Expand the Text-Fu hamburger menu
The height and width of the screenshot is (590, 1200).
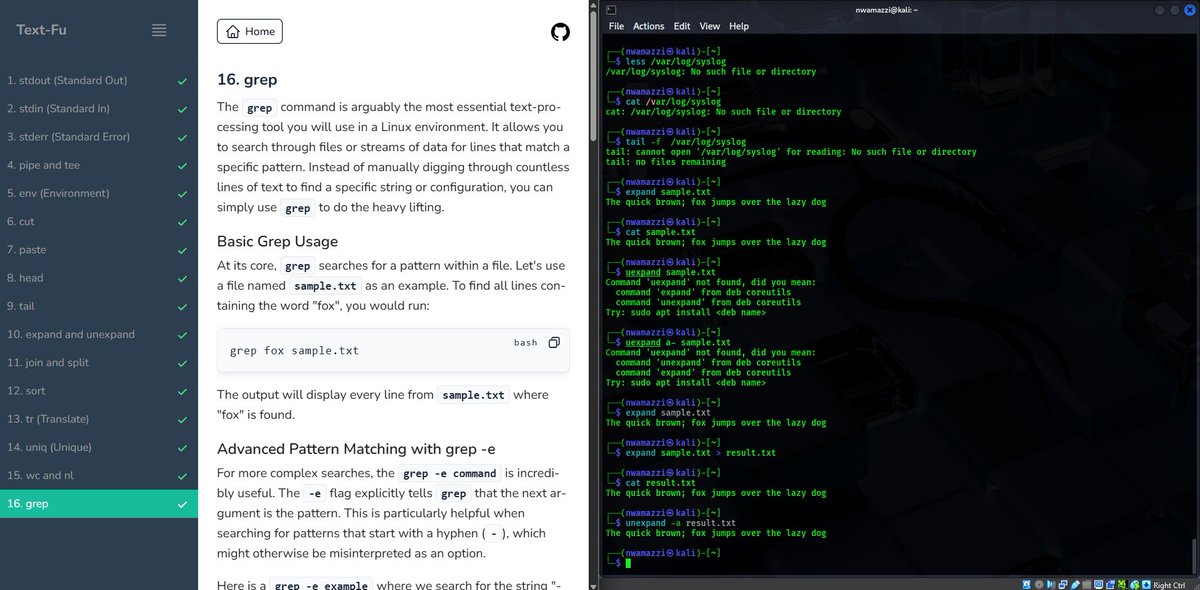click(159, 30)
